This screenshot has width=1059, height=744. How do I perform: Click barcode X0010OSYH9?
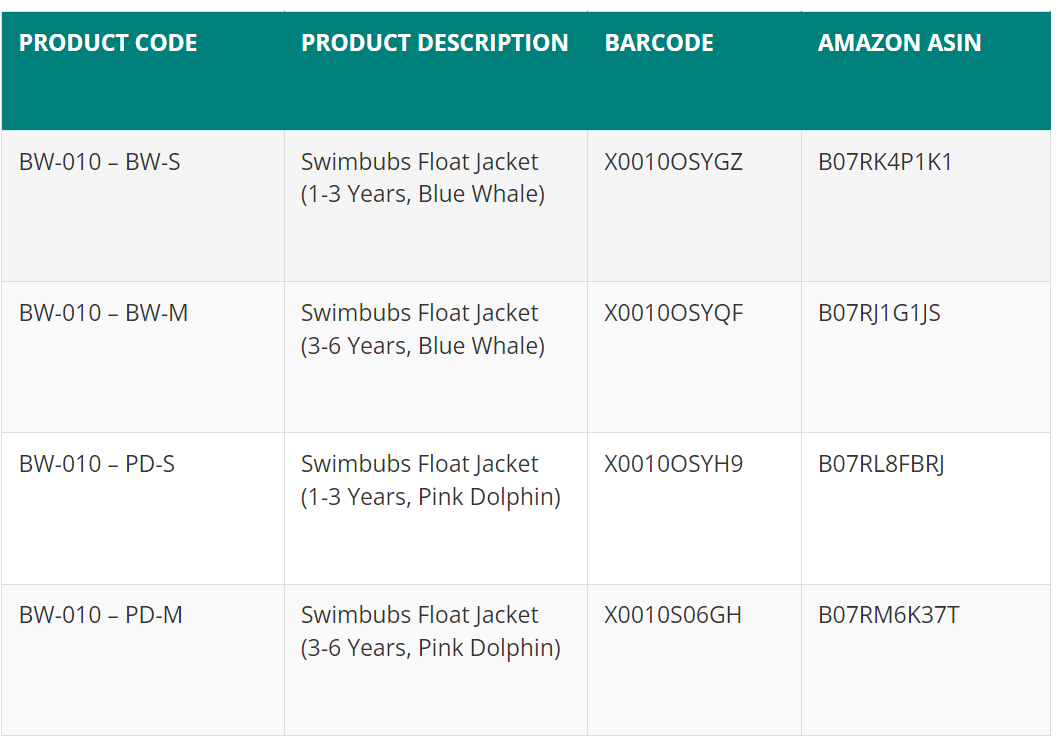click(673, 464)
